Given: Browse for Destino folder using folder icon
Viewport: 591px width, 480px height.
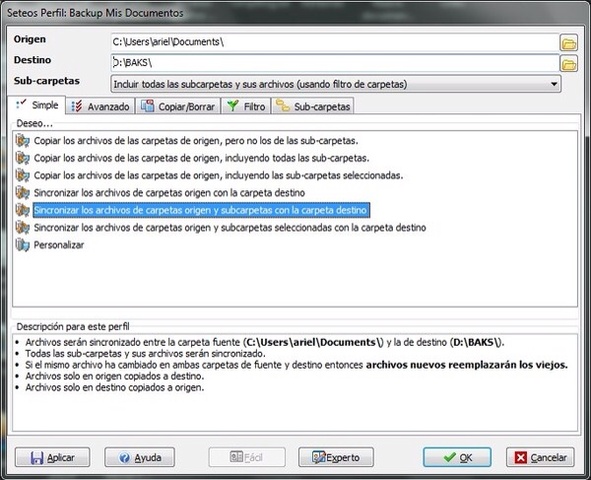Looking at the screenshot, I should click(x=568, y=64).
